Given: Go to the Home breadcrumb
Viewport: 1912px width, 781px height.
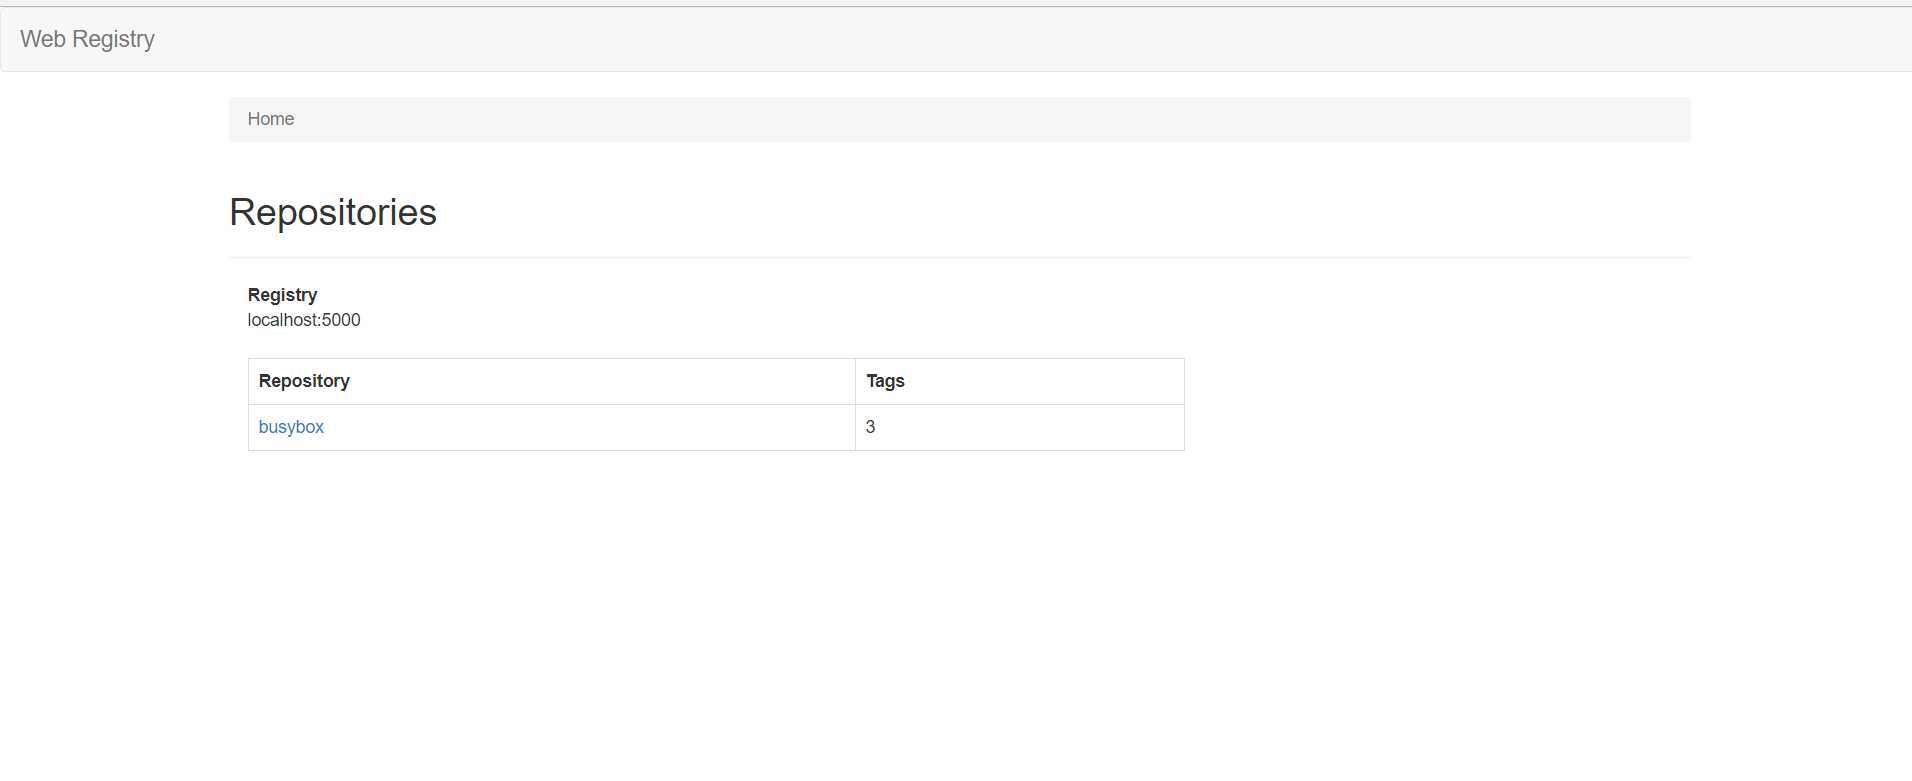Looking at the screenshot, I should coord(270,119).
